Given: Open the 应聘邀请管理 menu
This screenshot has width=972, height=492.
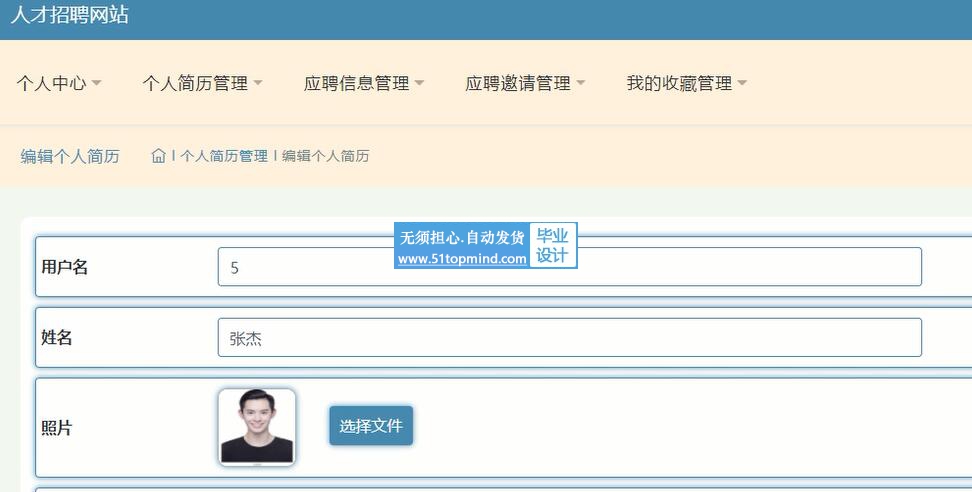Looking at the screenshot, I should 524,82.
